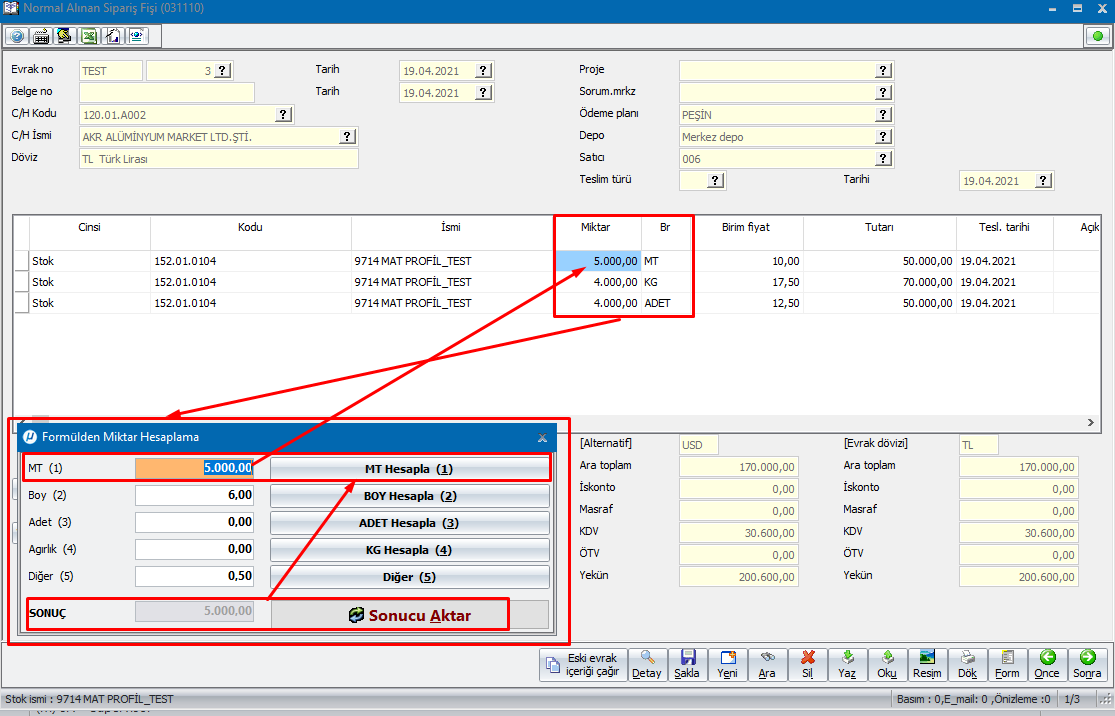Click the Yaz button

pyautogui.click(x=847, y=666)
